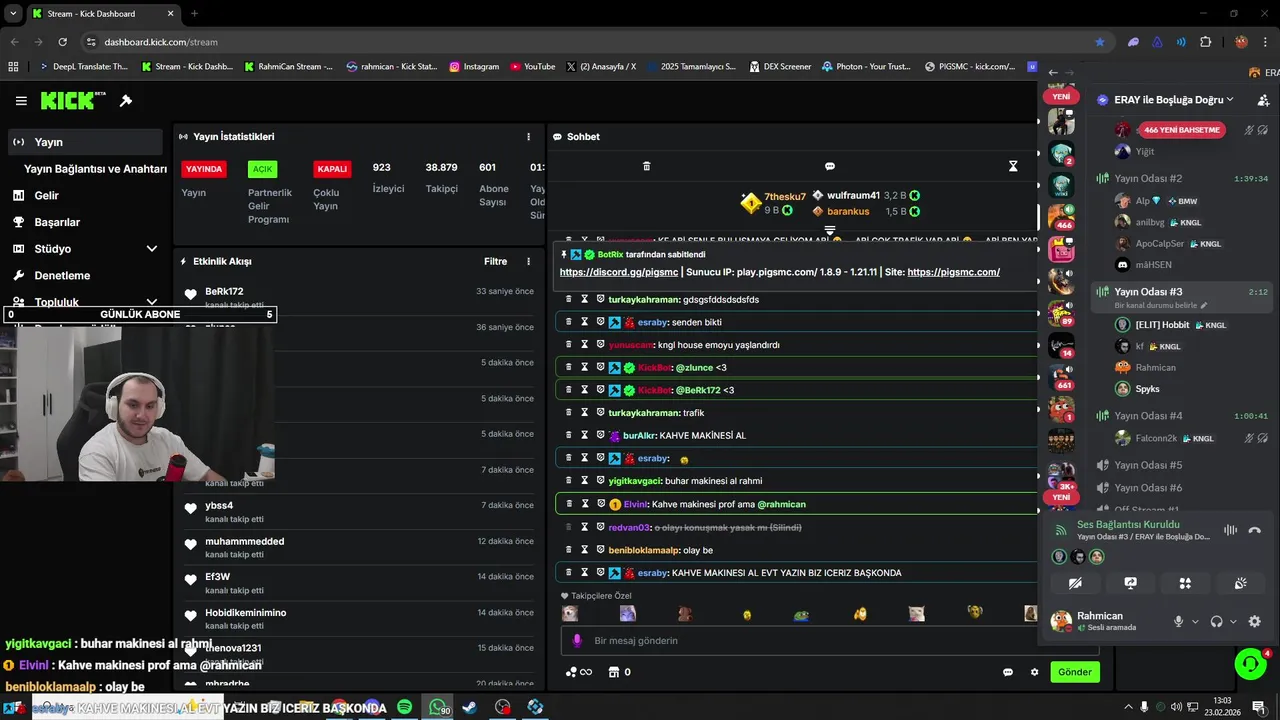Image resolution: width=1280 pixels, height=720 pixels.
Task: Bookmark this page with star icon
Action: (x=1100, y=42)
